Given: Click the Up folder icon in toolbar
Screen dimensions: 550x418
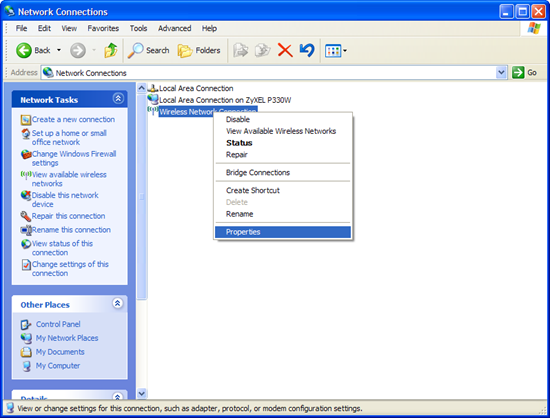Looking at the screenshot, I should point(111,50).
